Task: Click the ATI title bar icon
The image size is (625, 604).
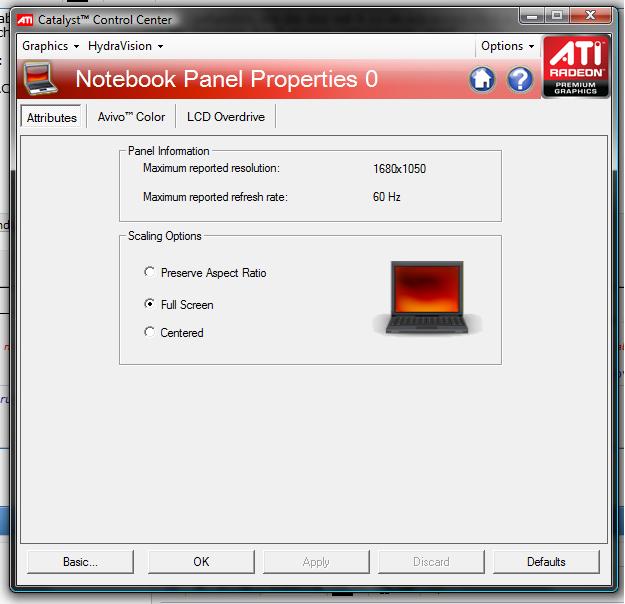Action: pos(25,20)
